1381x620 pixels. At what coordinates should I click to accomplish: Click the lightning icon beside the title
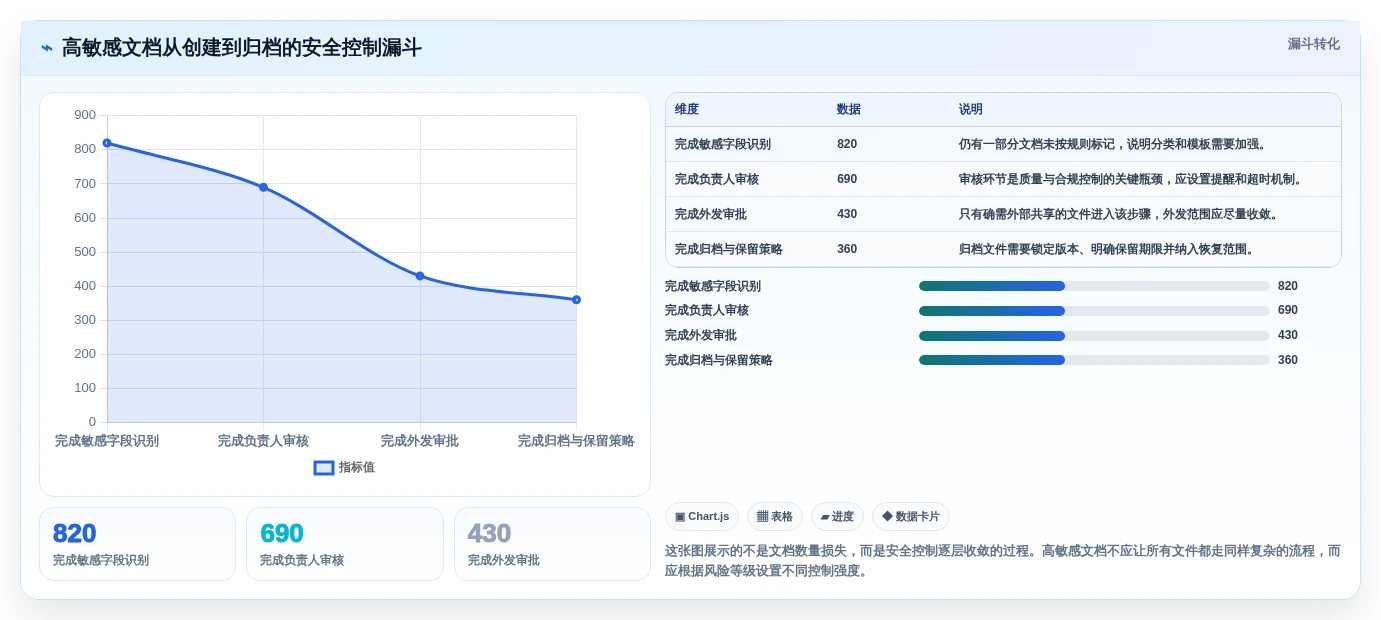[x=46, y=48]
